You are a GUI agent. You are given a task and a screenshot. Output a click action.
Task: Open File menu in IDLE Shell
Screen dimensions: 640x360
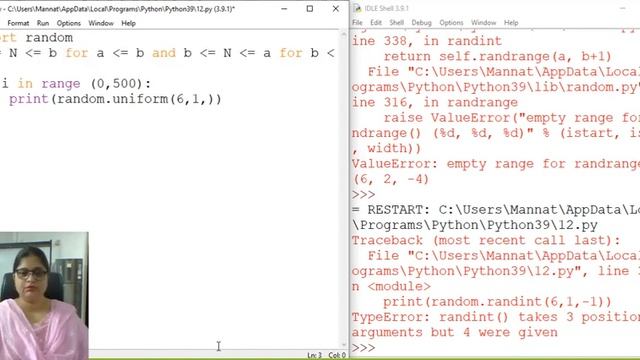click(357, 22)
